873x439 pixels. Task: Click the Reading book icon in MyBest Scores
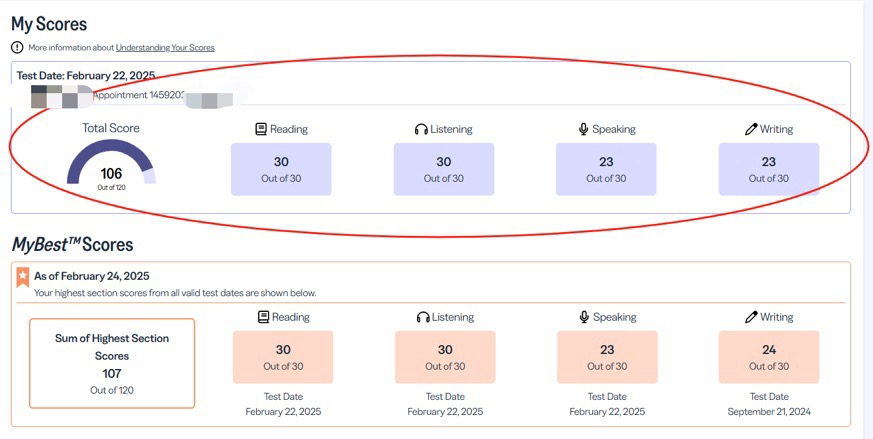point(263,317)
